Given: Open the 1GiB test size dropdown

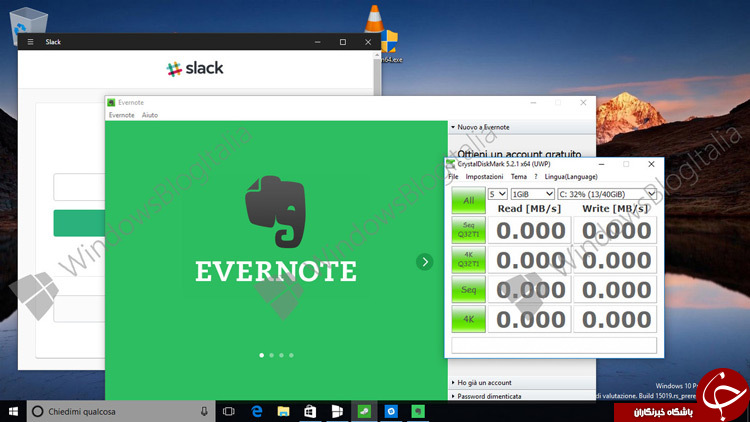Looking at the screenshot, I should pyautogui.click(x=532, y=194).
